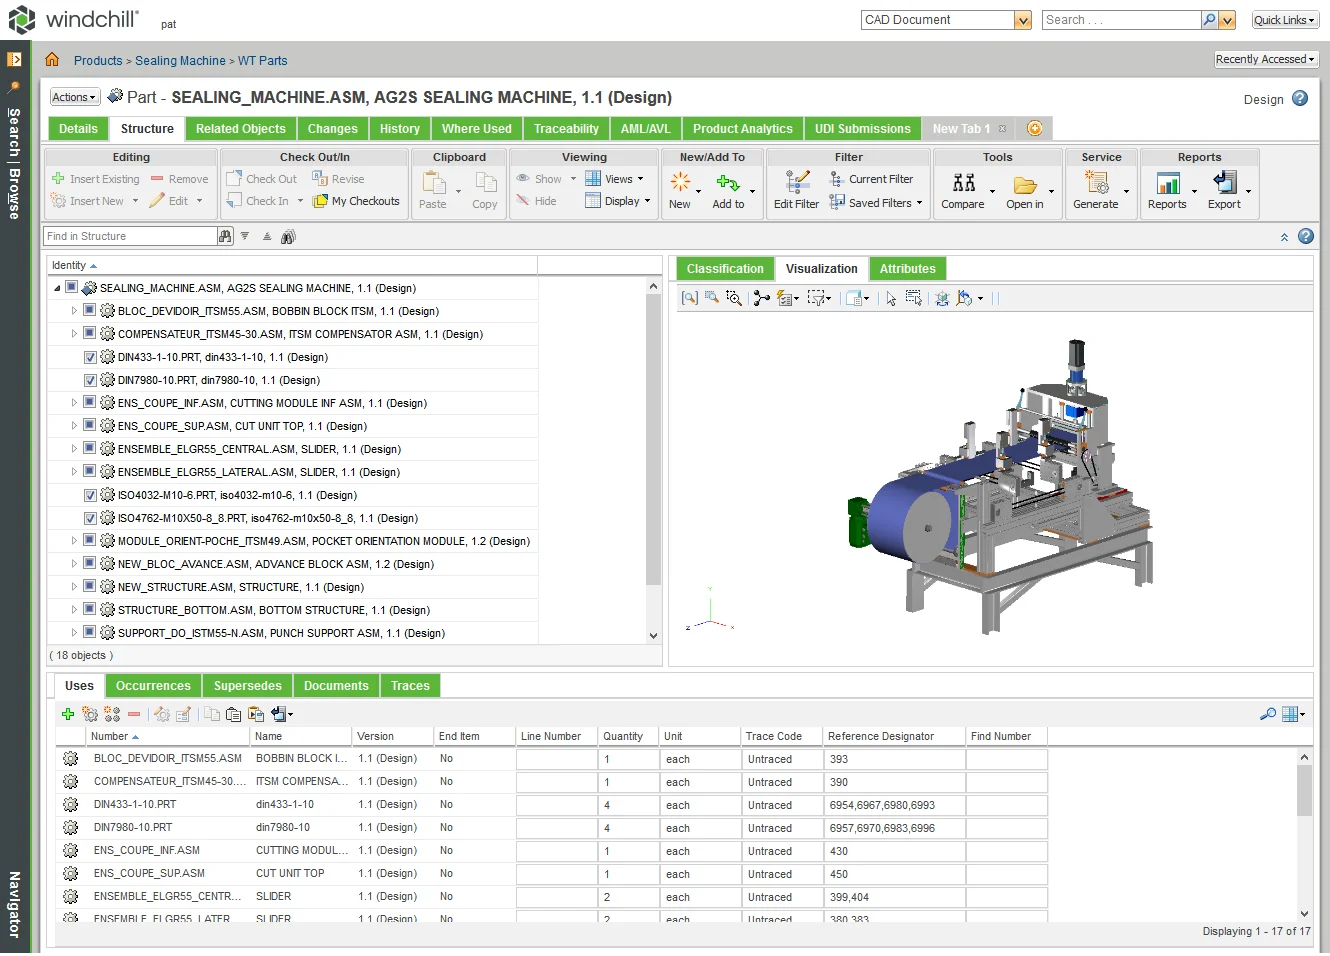Expand the ENS_COUPE_INF.ASM tree node
The height and width of the screenshot is (956, 1330).
point(74,403)
